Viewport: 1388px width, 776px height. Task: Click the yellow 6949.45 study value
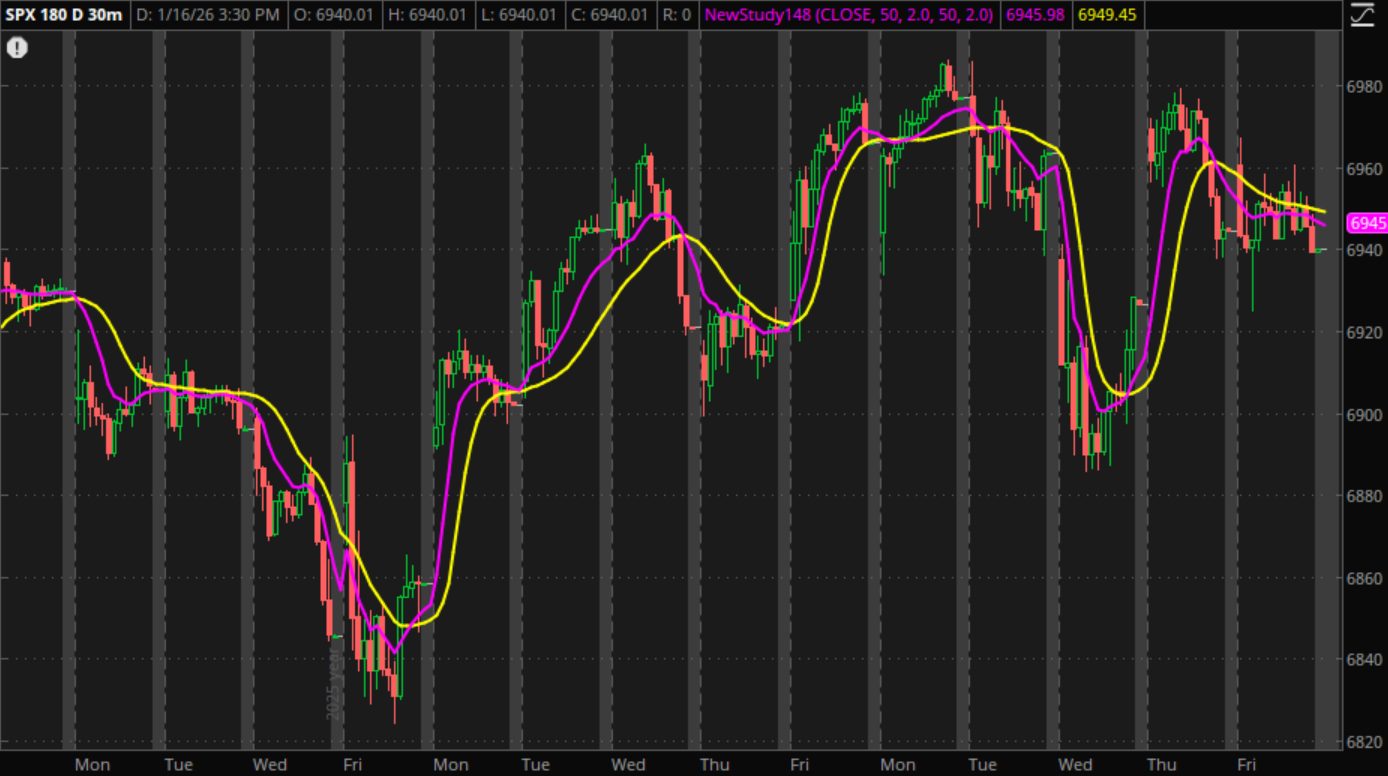(x=1107, y=15)
